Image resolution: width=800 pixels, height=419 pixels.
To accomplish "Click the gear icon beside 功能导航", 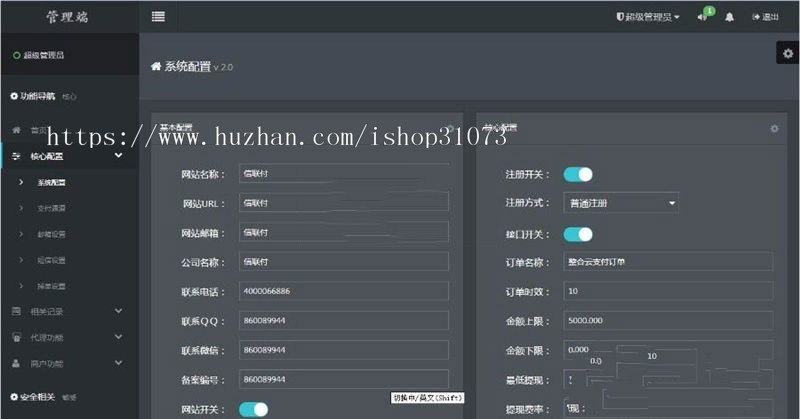I will pyautogui.click(x=14, y=96).
